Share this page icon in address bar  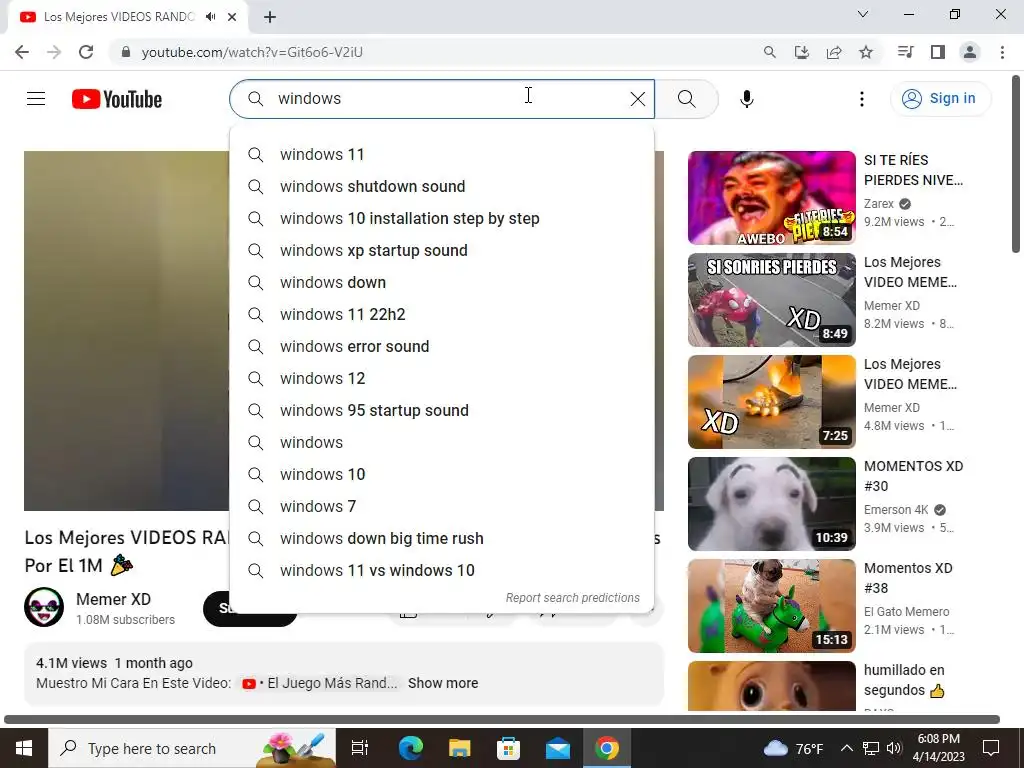coord(834,52)
